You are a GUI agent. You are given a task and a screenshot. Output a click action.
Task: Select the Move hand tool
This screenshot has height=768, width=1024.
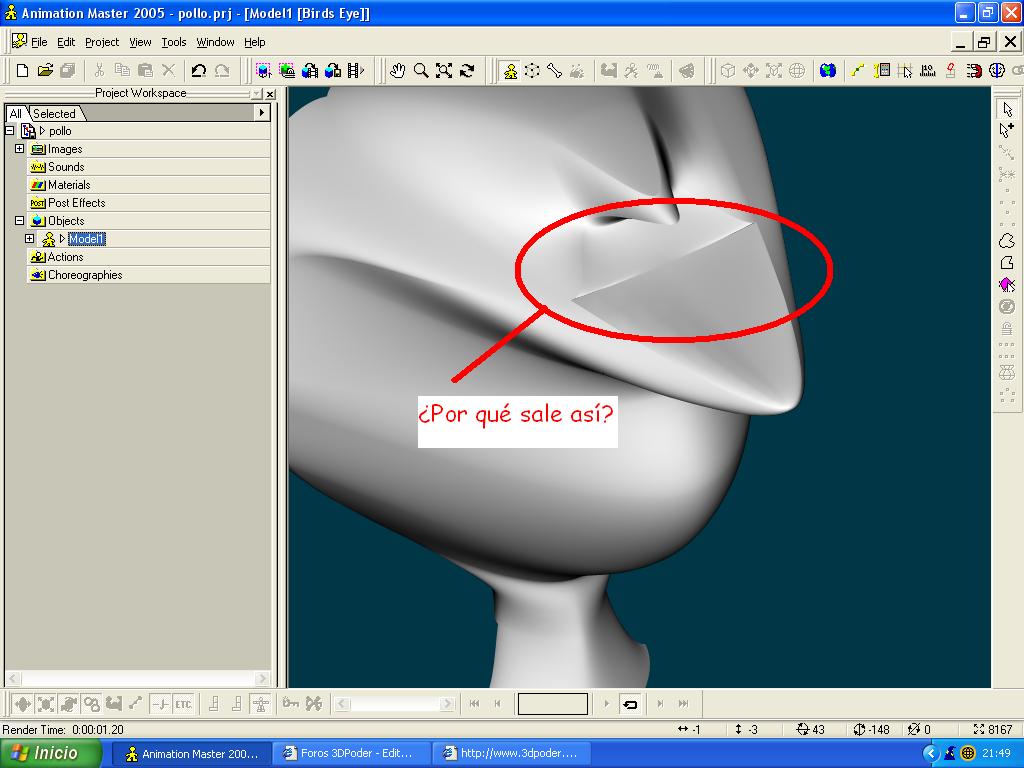[397, 71]
